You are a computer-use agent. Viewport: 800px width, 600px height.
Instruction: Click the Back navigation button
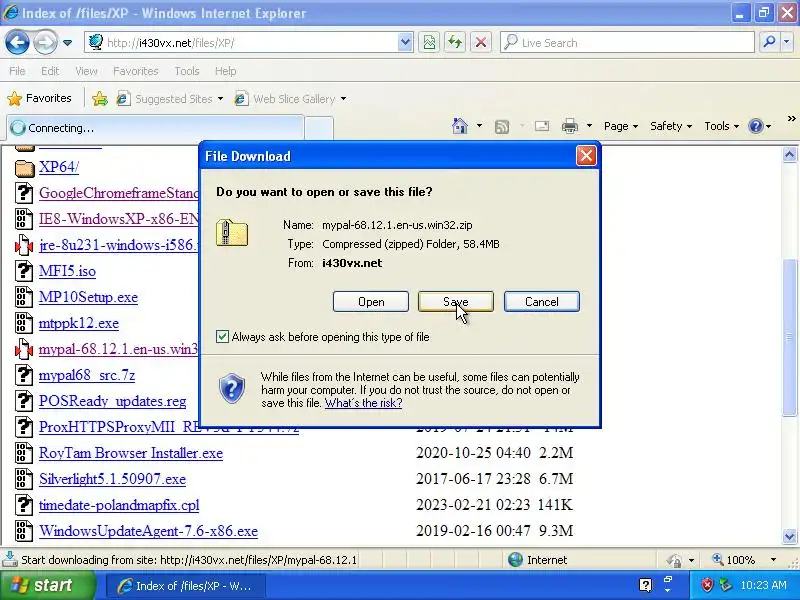pos(17,42)
